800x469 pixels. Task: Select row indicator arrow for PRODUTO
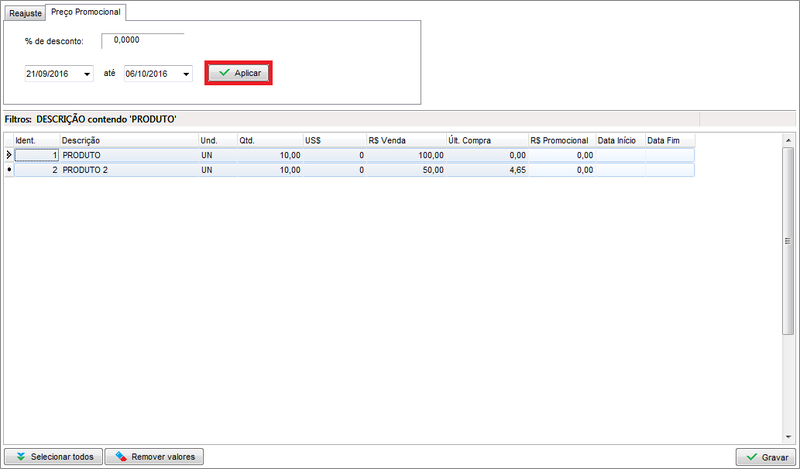[x=9, y=155]
